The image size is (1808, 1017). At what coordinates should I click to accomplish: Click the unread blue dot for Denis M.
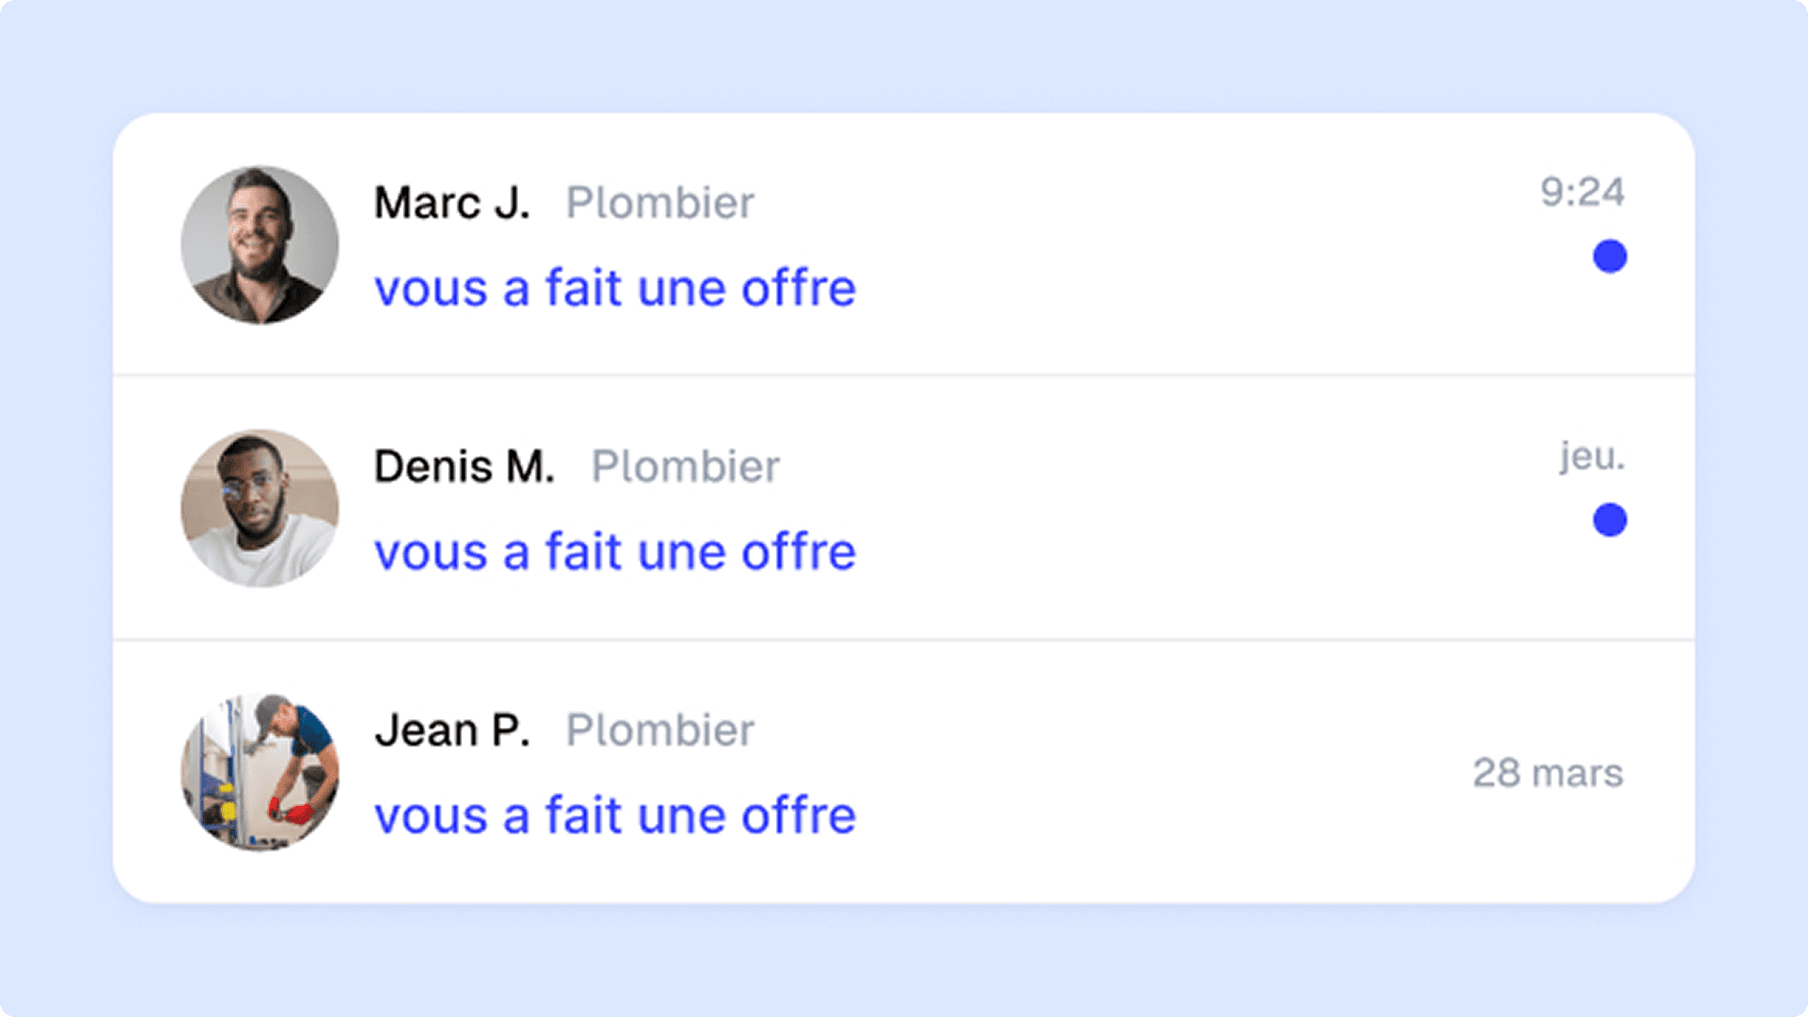[x=1609, y=520]
